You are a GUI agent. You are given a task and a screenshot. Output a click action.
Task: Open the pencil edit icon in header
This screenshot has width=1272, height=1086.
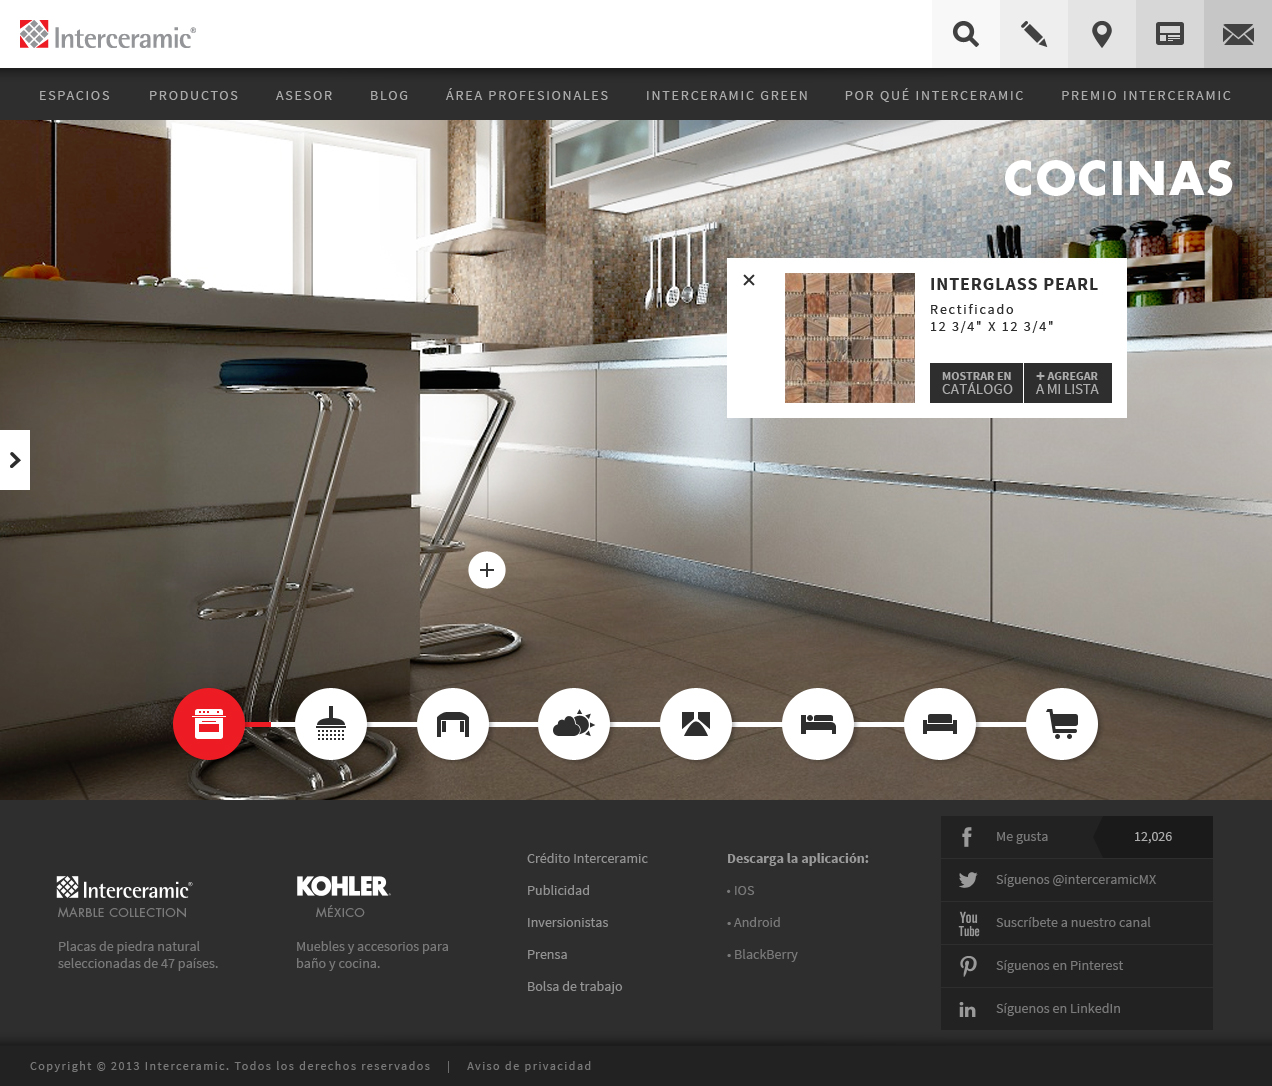1033,34
